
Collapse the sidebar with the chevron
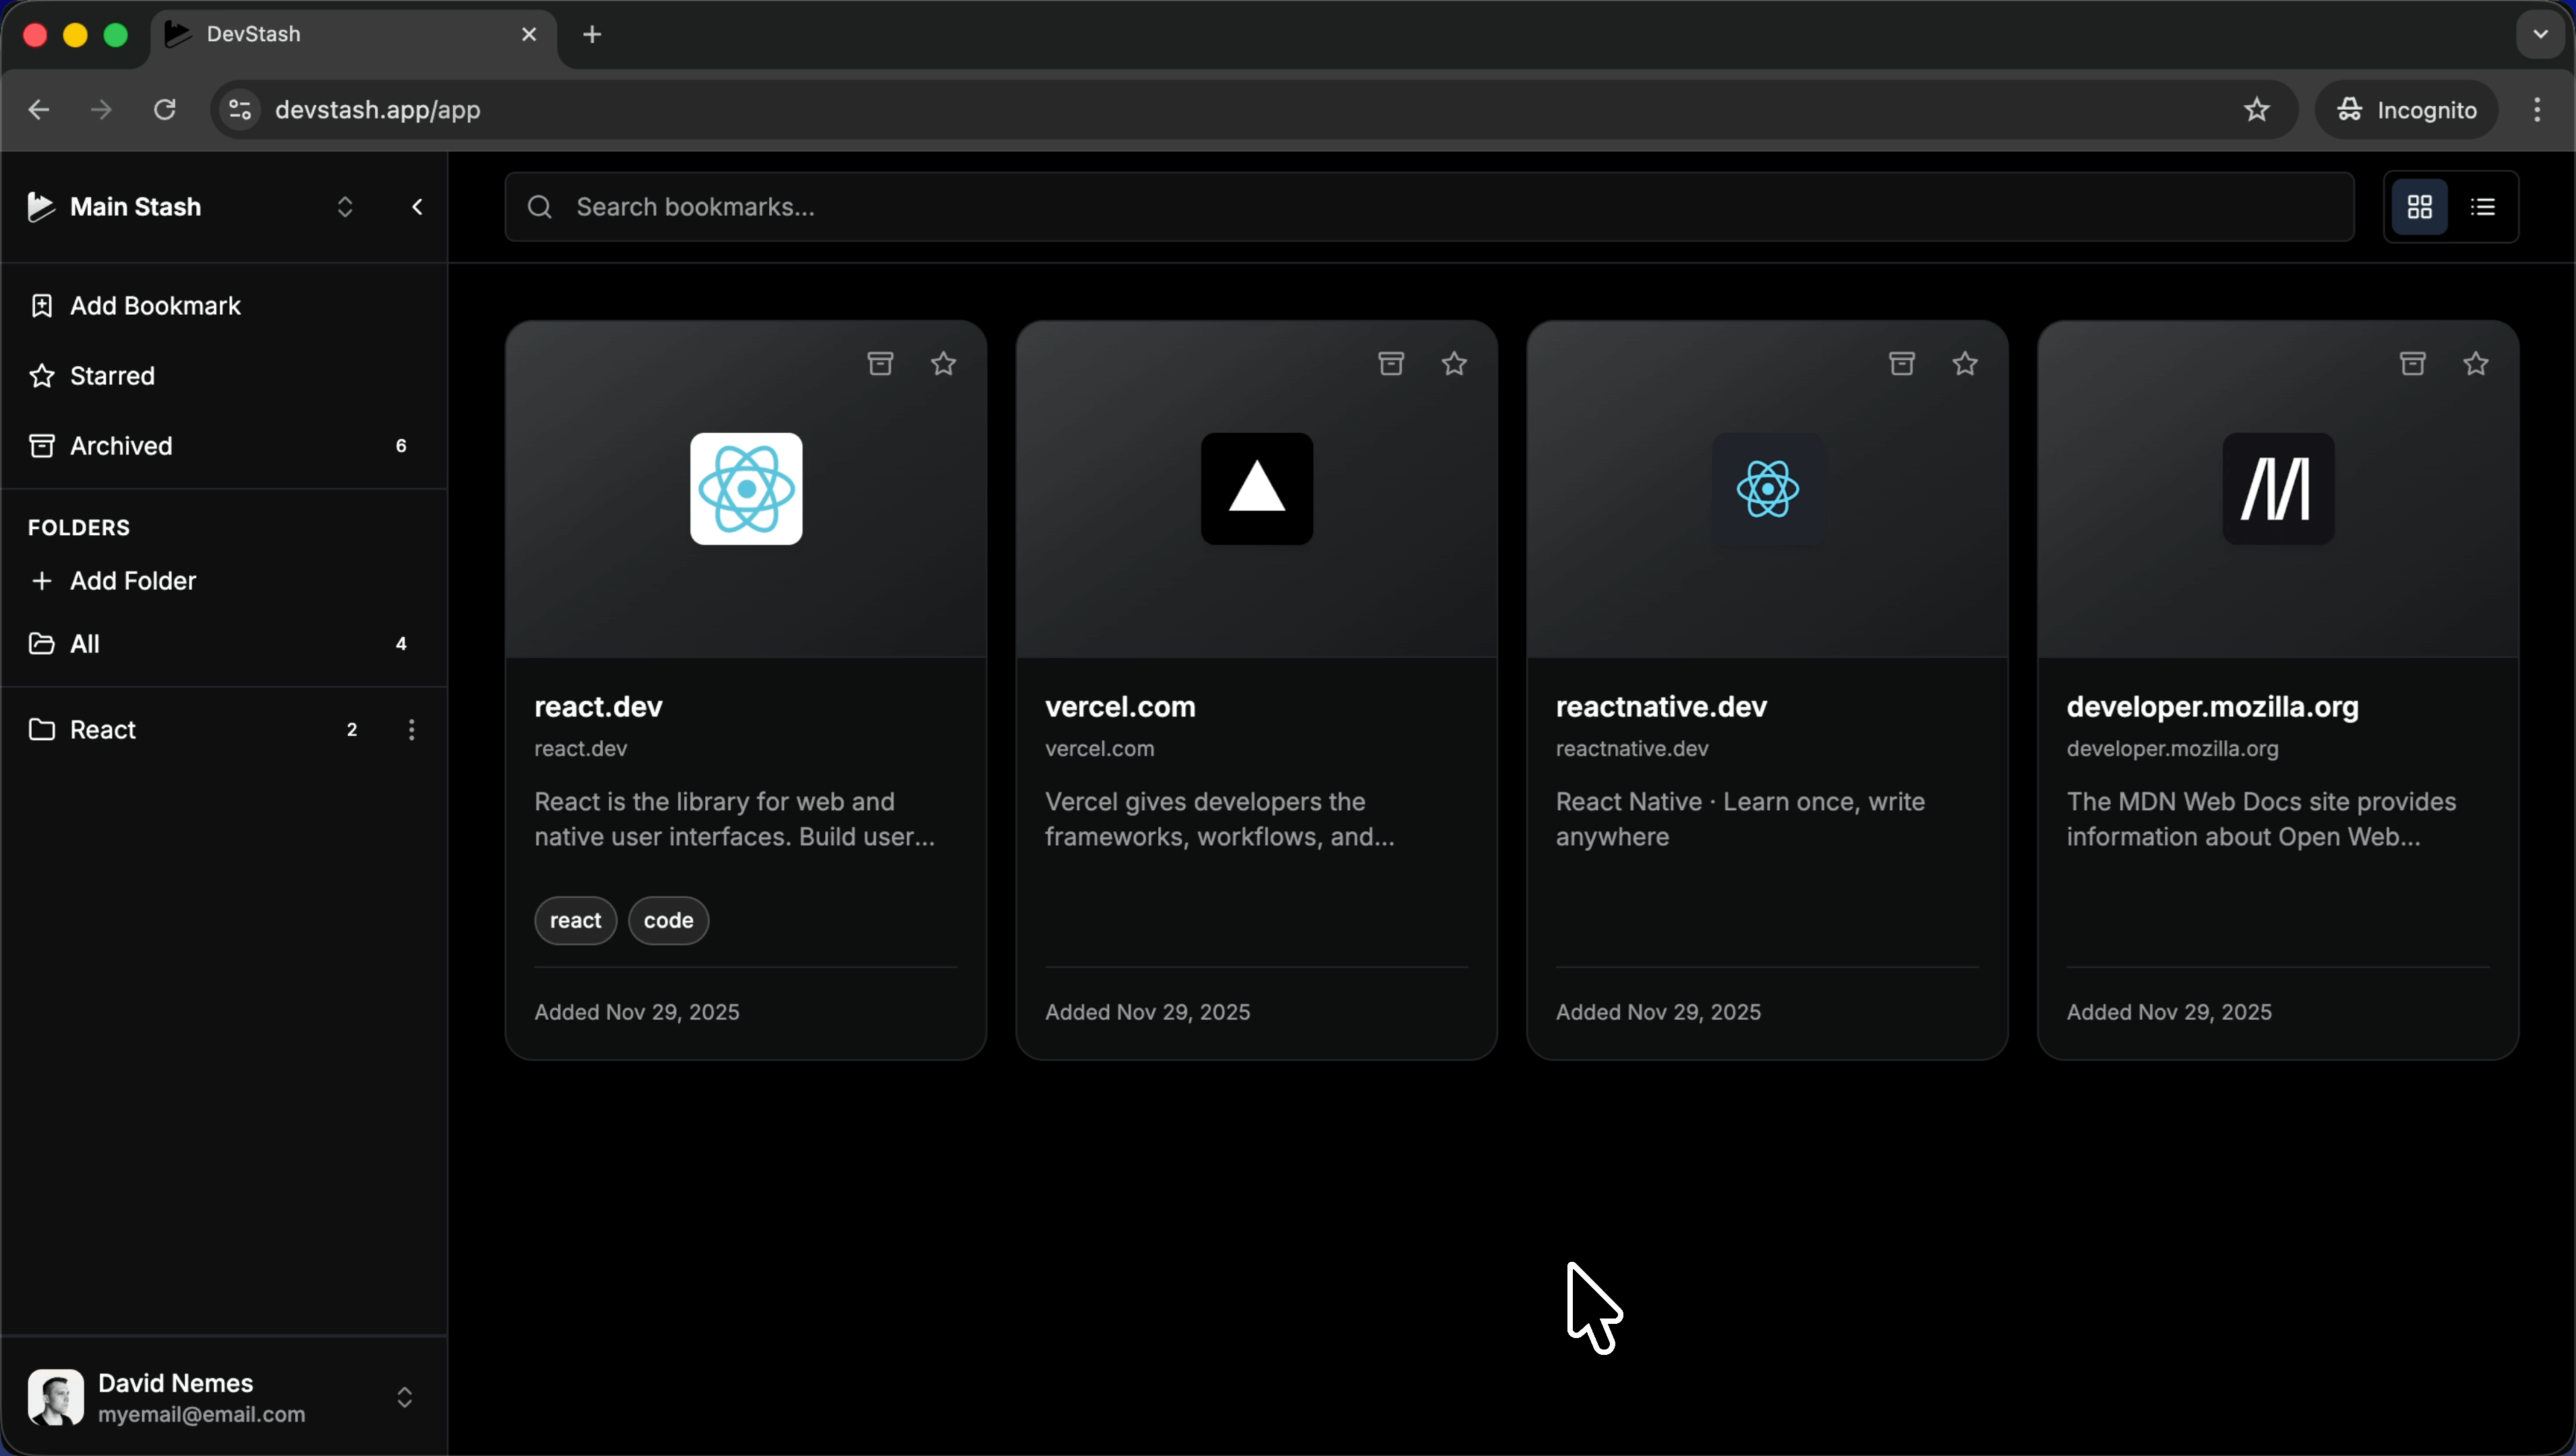[x=417, y=207]
